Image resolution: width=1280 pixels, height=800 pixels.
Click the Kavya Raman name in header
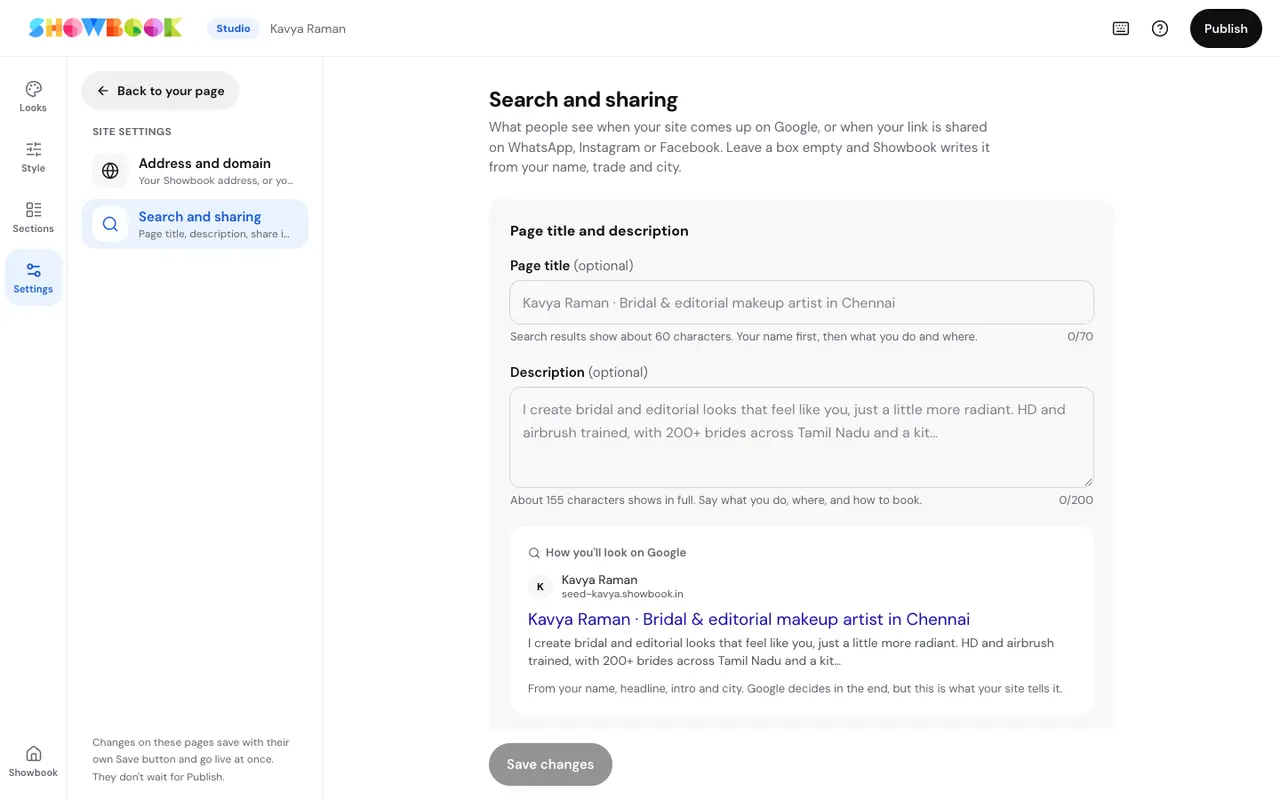(308, 29)
